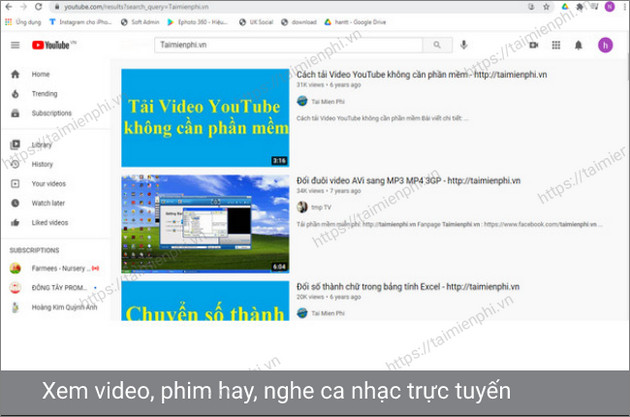Open the YouTube hamburger guide menu
The image size is (630, 417).
coord(15,45)
